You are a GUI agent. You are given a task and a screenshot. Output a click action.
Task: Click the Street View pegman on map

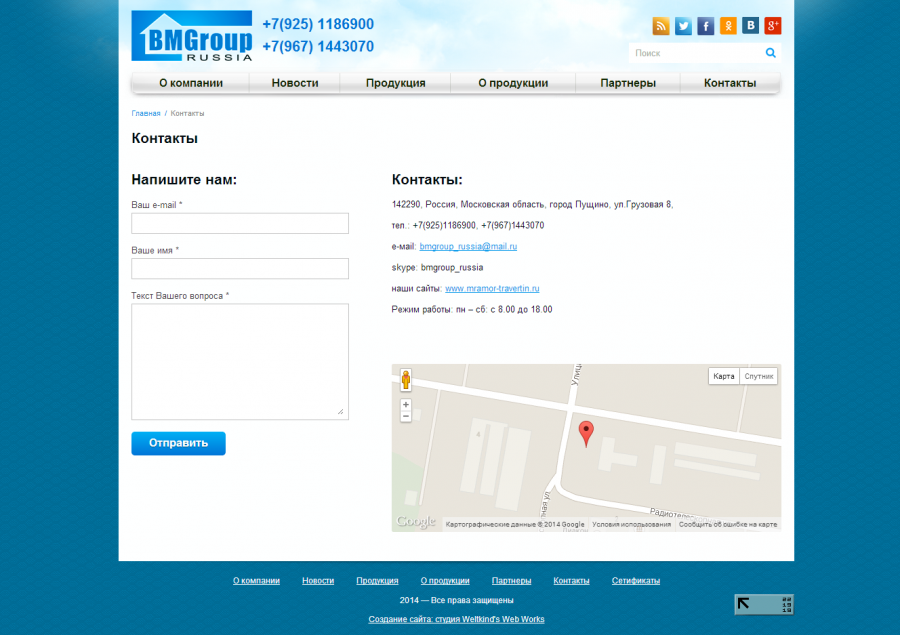click(406, 380)
